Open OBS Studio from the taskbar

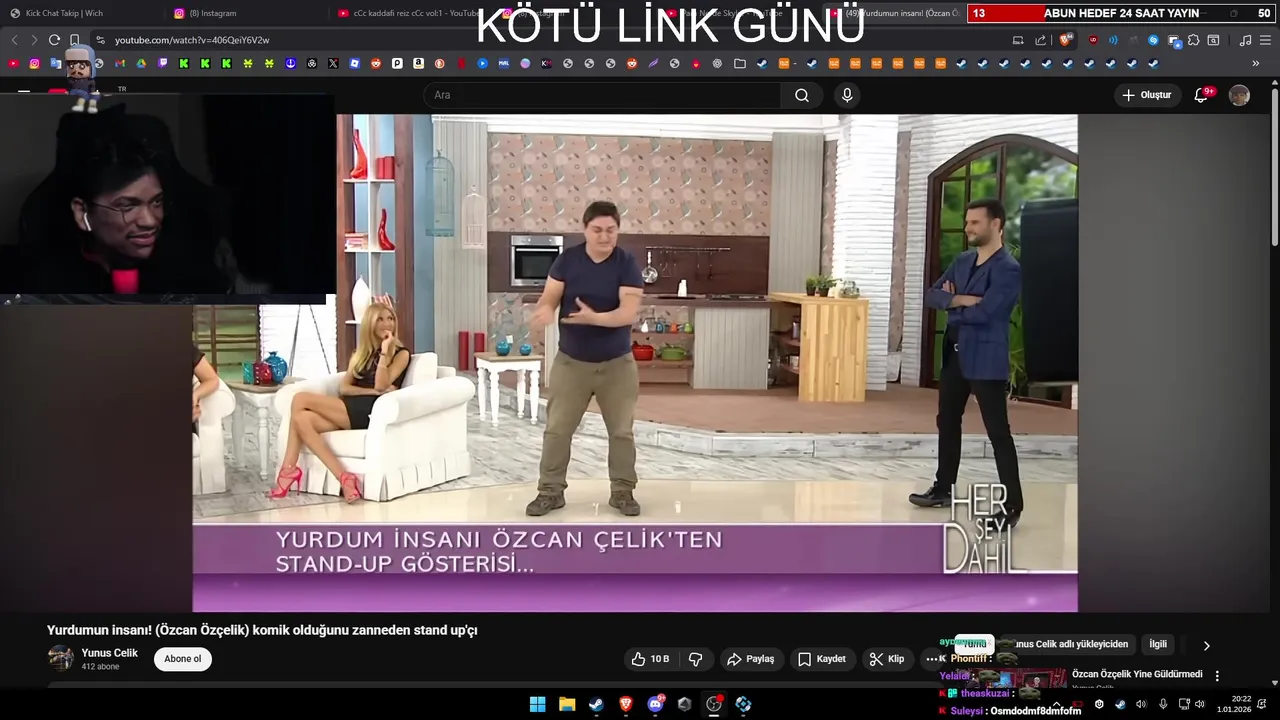[x=714, y=704]
